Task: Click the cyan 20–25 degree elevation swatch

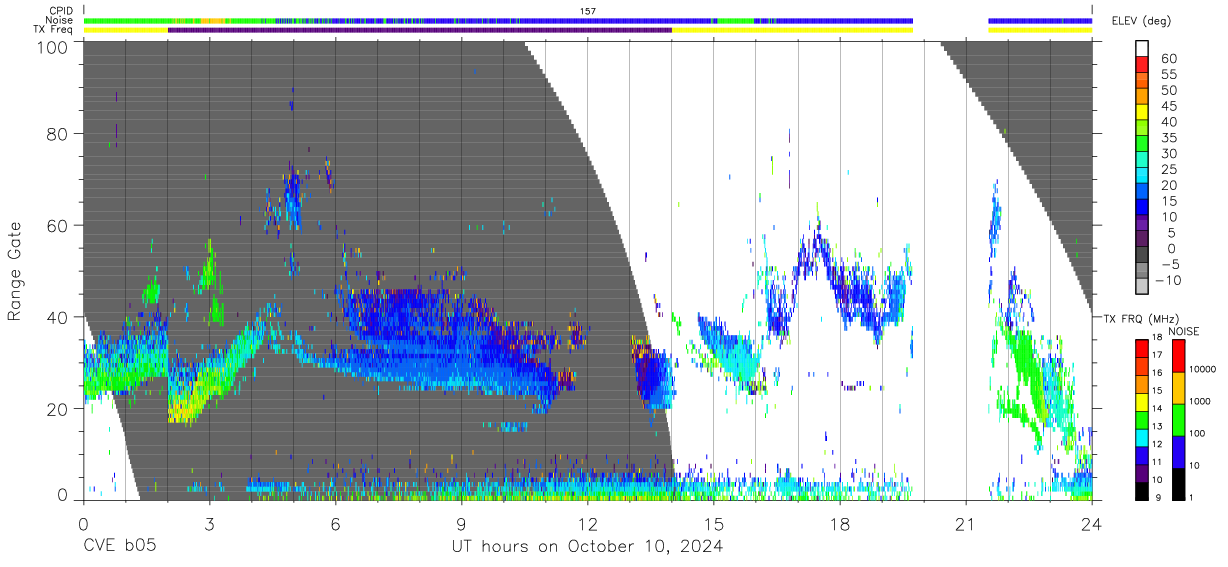Action: point(1142,175)
